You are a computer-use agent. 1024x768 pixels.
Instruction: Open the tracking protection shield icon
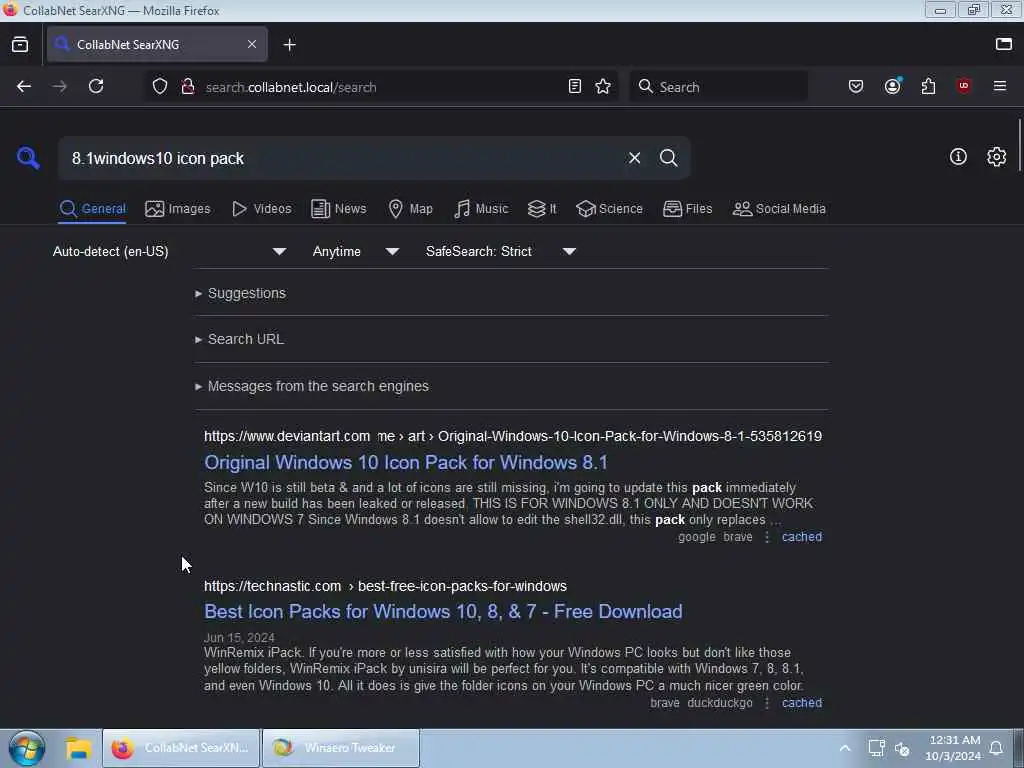[x=160, y=86]
